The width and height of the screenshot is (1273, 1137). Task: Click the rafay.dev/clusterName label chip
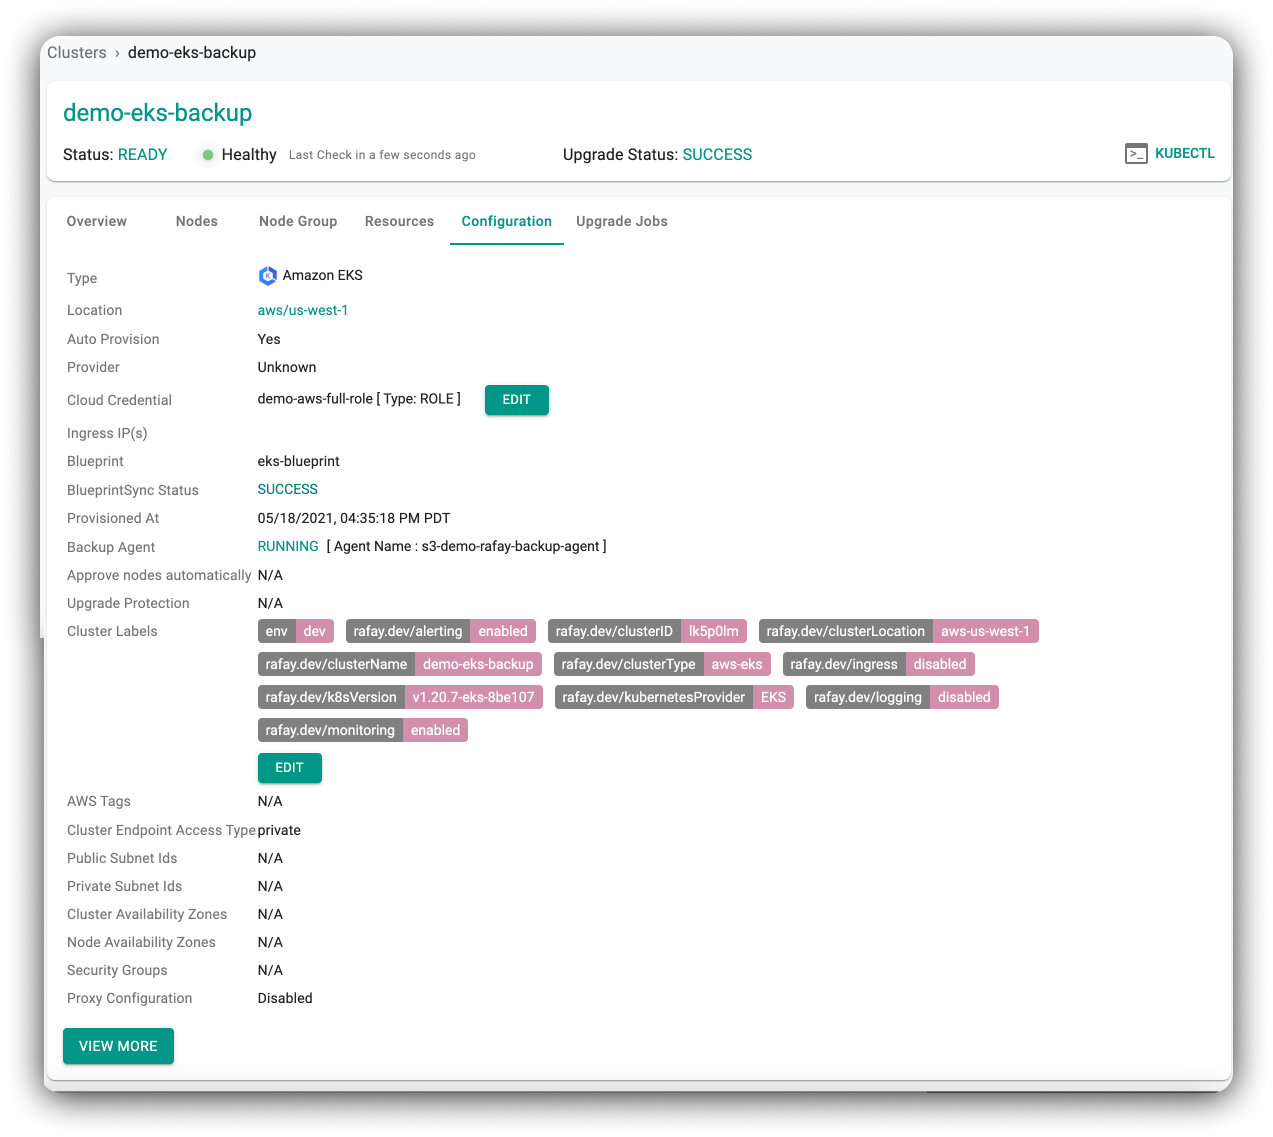point(400,664)
